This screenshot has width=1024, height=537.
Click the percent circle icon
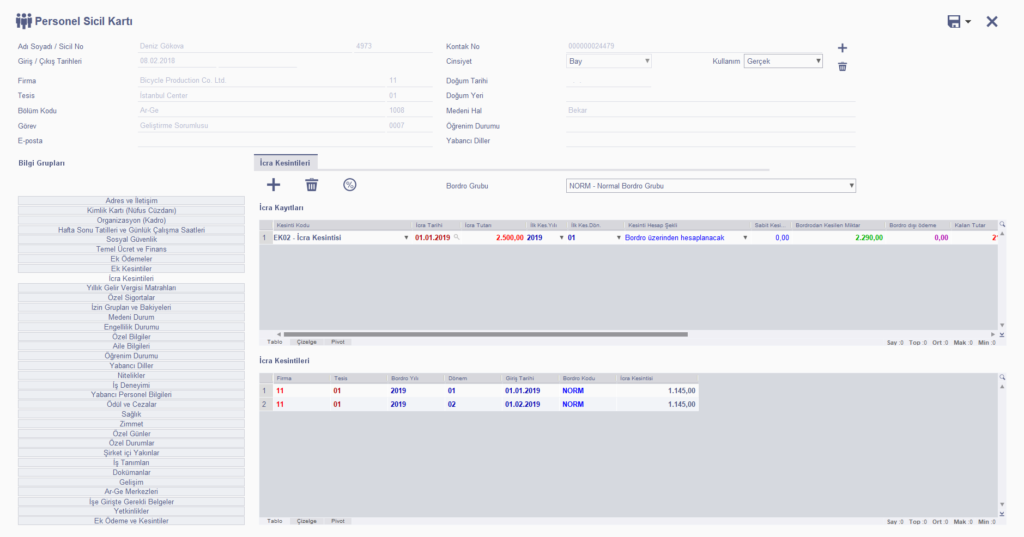(349, 185)
